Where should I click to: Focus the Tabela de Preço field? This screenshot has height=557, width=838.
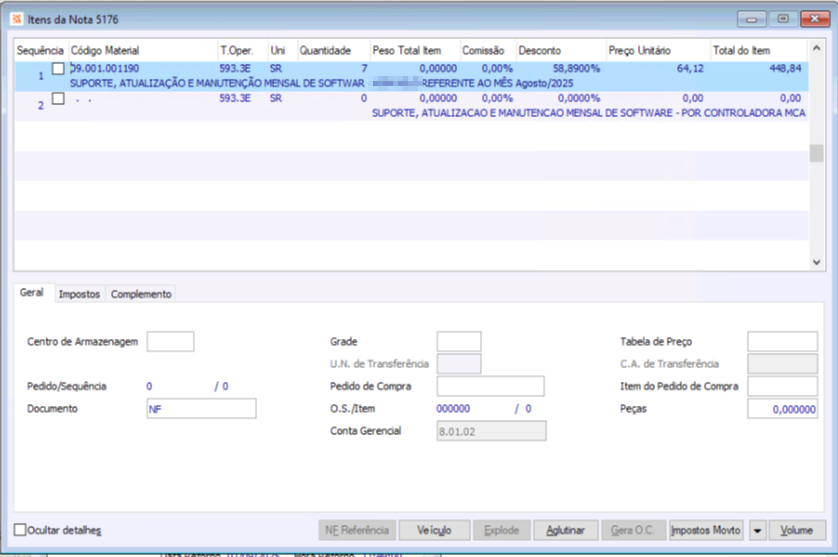click(782, 342)
